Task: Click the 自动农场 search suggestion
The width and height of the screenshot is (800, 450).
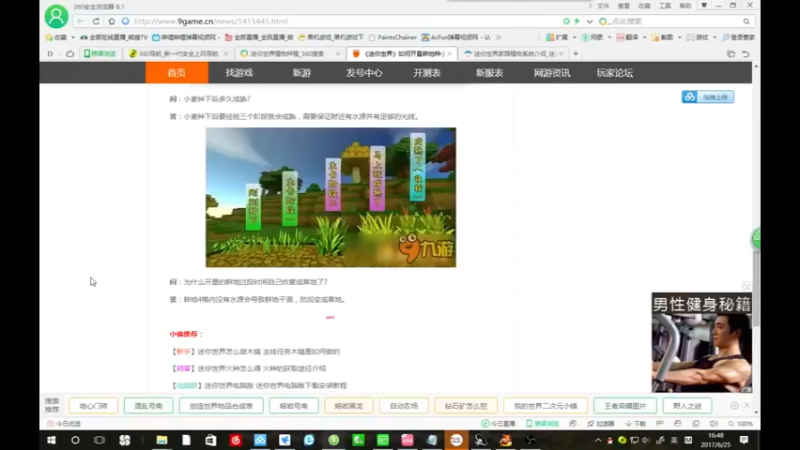Action: [x=404, y=406]
